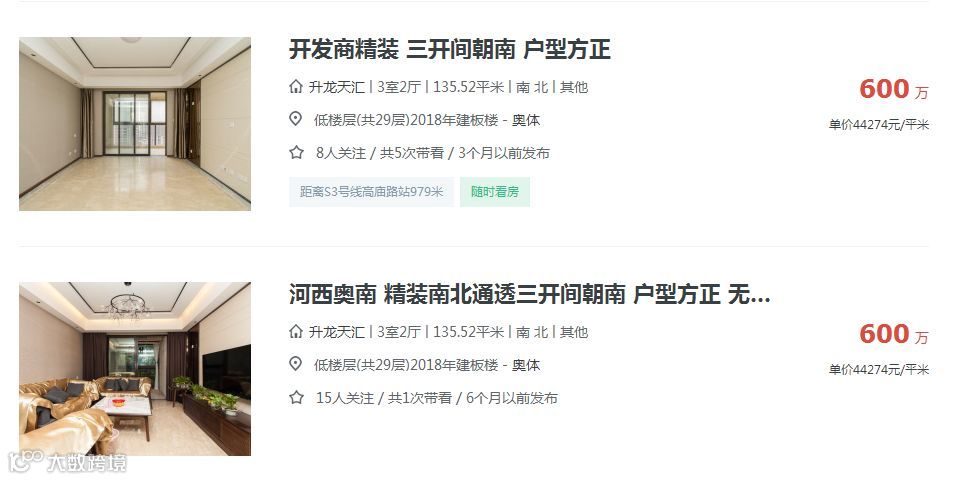968x480 pixels.
Task: Open empty living room photo thumbnail
Action: [135, 124]
